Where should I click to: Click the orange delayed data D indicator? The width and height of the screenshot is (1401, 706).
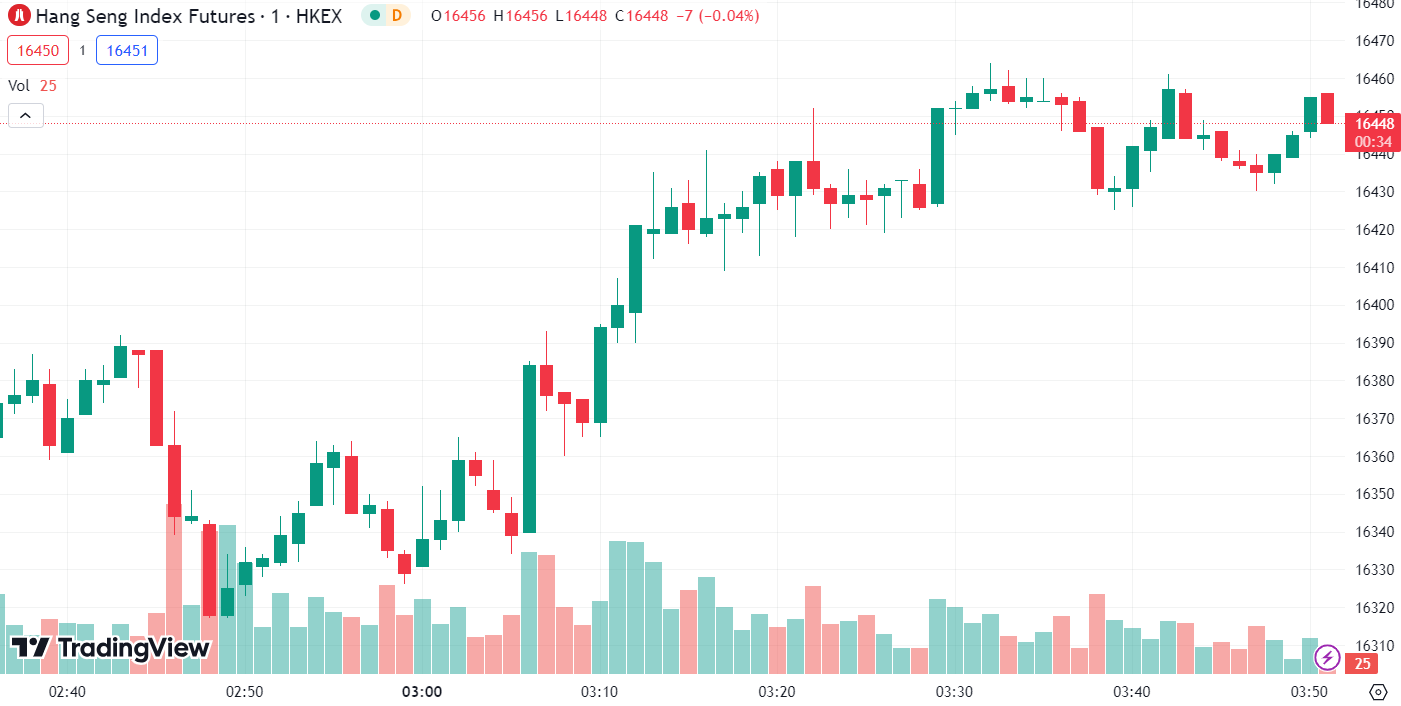tap(397, 16)
